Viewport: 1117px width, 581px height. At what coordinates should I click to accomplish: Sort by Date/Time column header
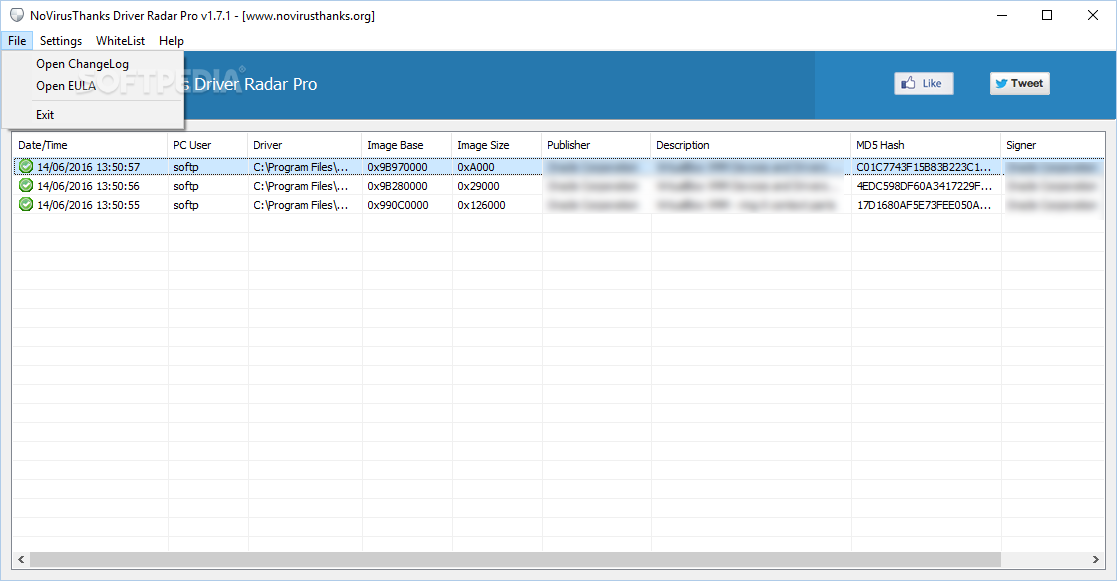(x=90, y=145)
